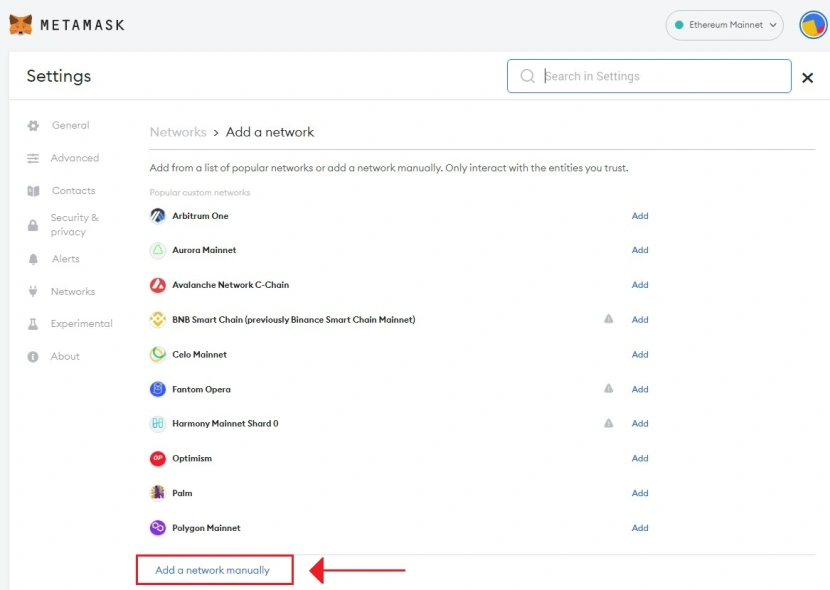Click the About info icon

33,357
